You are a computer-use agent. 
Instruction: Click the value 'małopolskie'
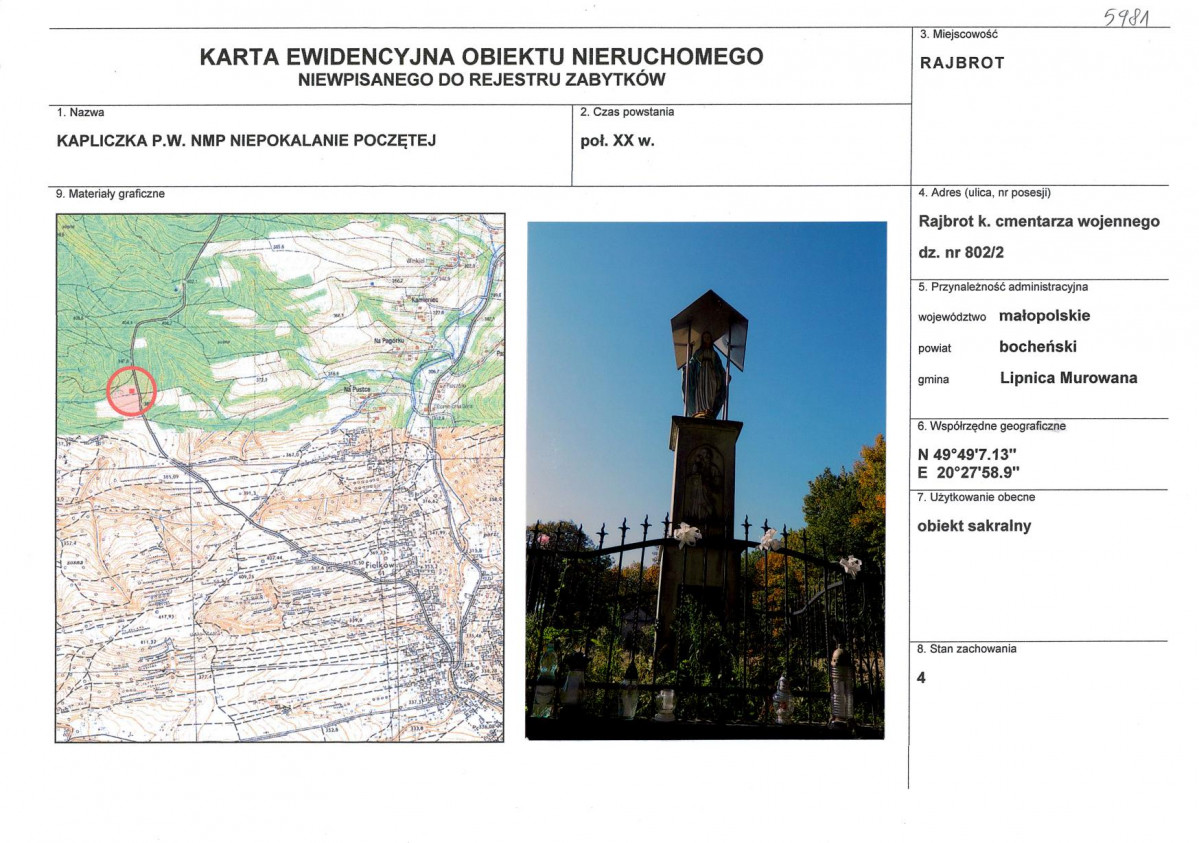(x=1045, y=316)
